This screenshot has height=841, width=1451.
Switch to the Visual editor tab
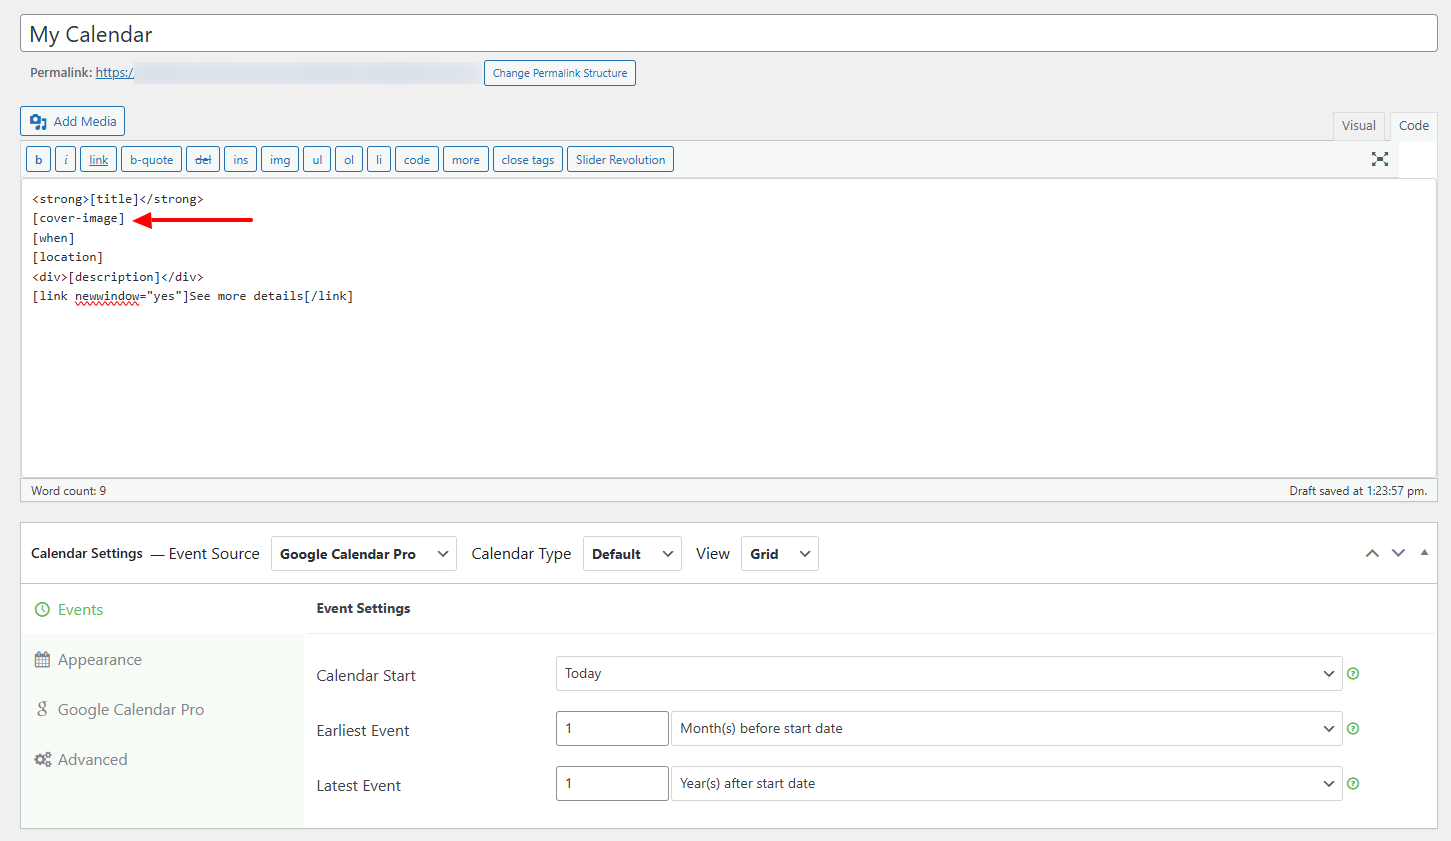point(1358,126)
